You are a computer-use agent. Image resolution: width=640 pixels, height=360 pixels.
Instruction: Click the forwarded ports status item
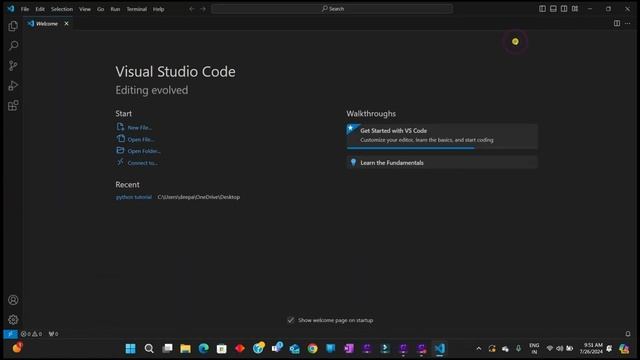(53, 334)
